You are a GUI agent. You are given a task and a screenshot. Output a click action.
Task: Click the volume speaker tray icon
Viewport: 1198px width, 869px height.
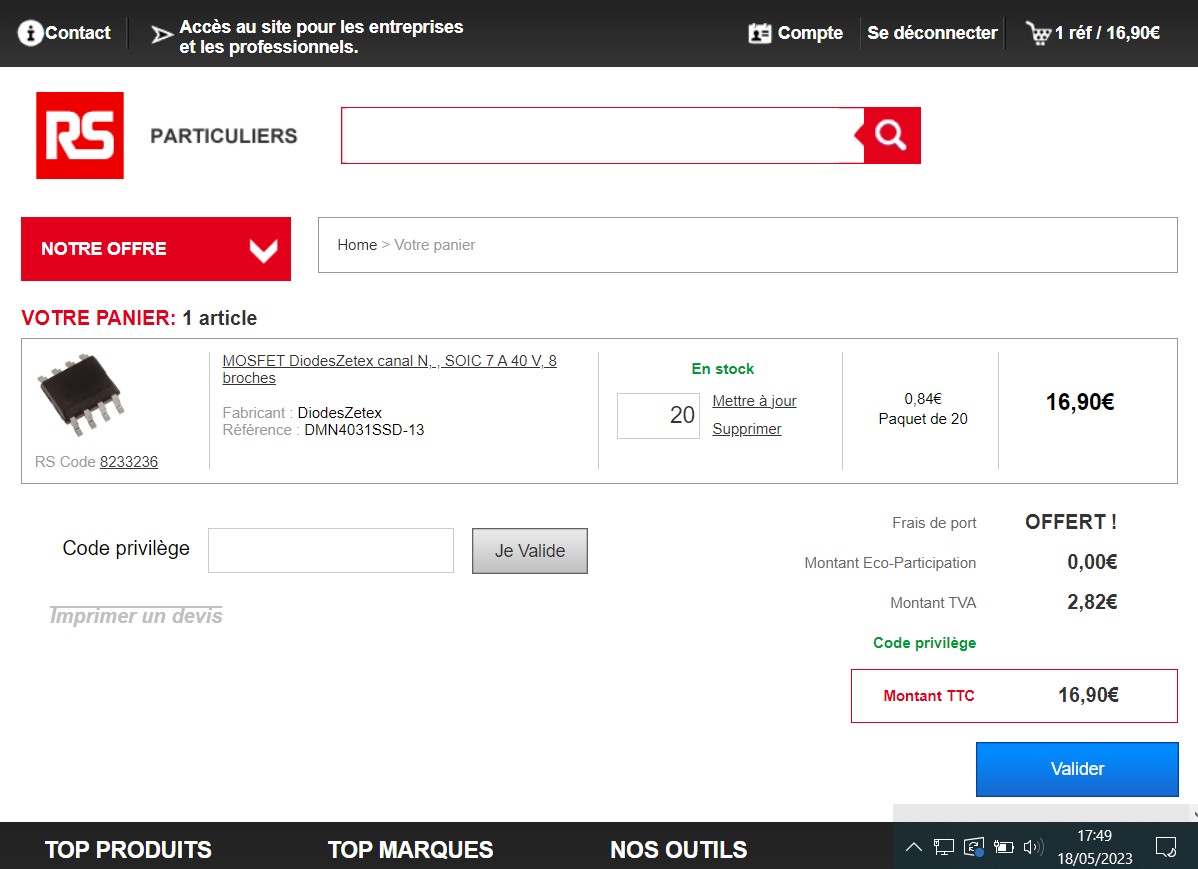[1033, 846]
